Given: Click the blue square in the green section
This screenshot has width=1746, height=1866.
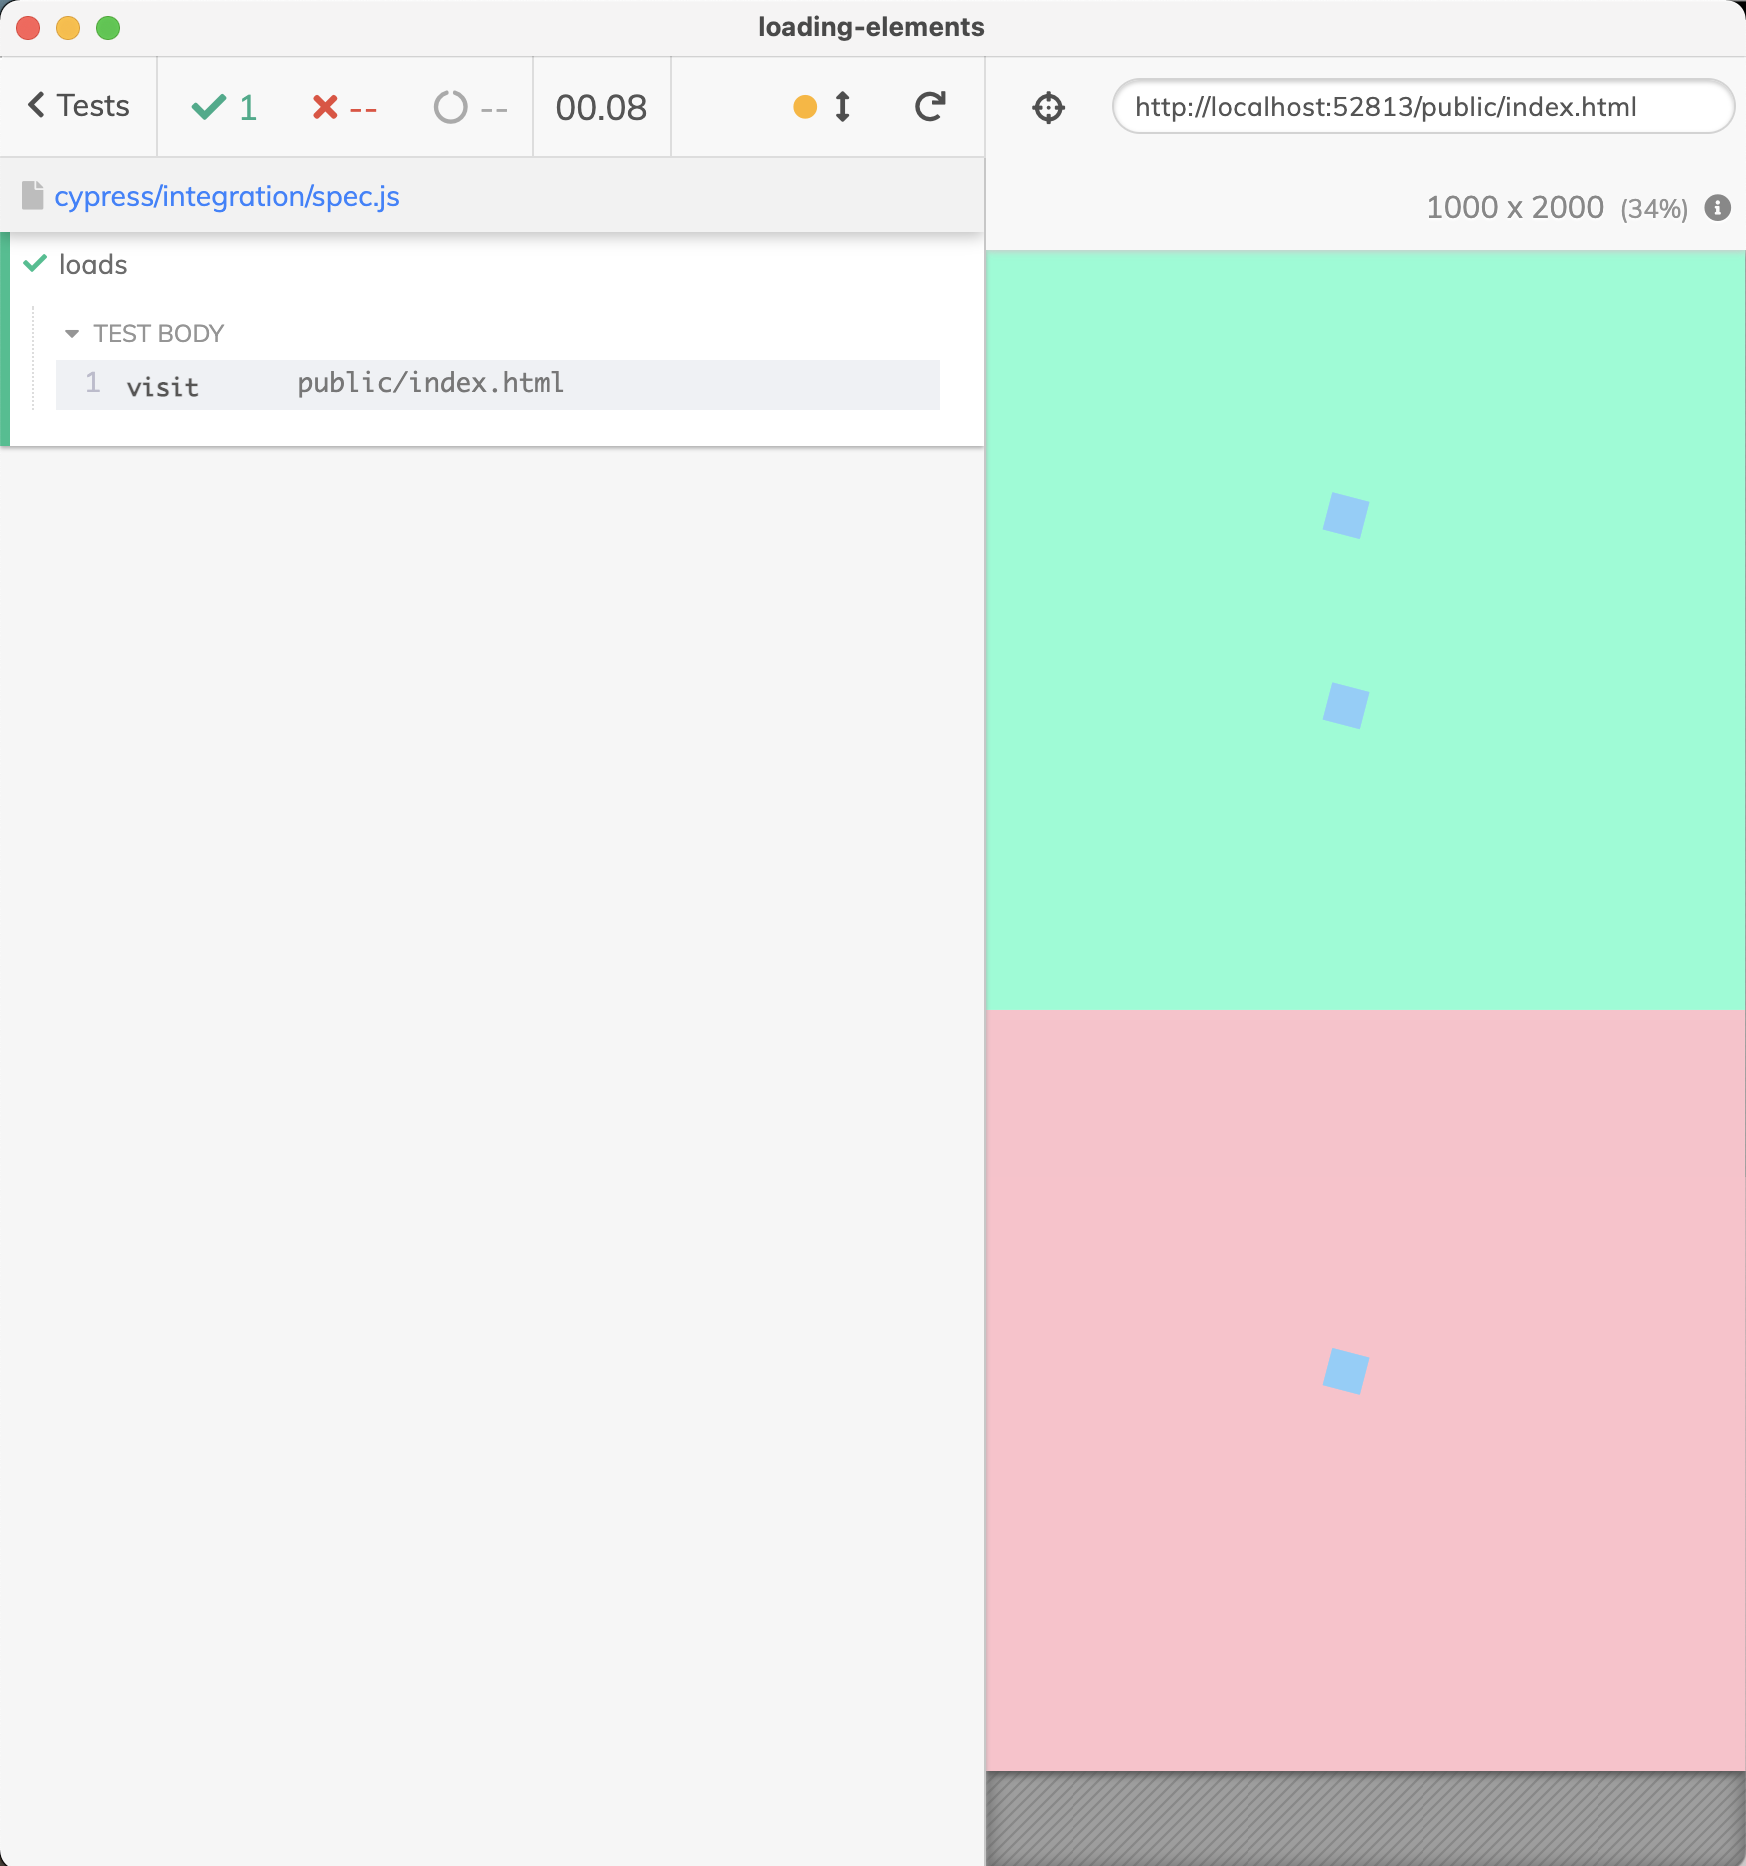Looking at the screenshot, I should [1348, 515].
